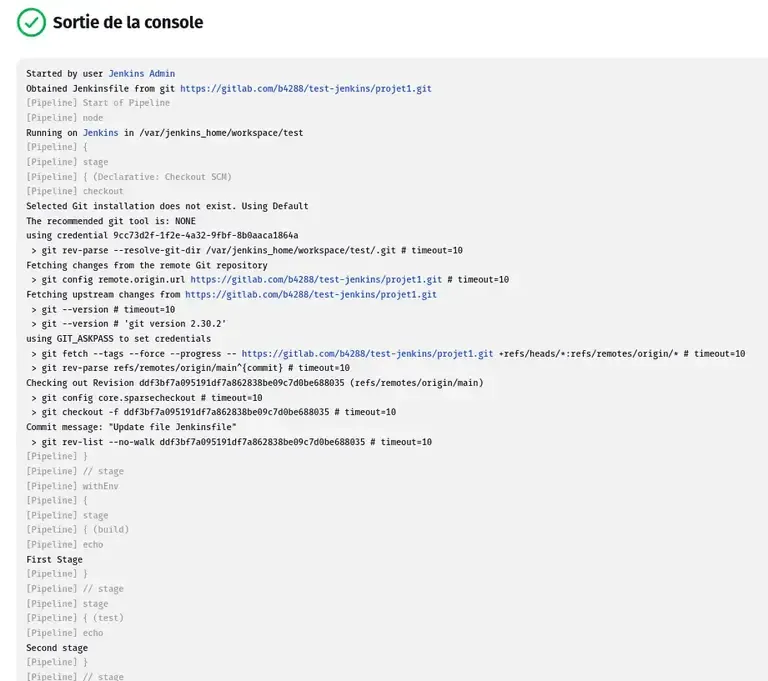The image size is (768, 681).
Task: Click the First Stage output line
Action: pyautogui.click(x=54, y=560)
